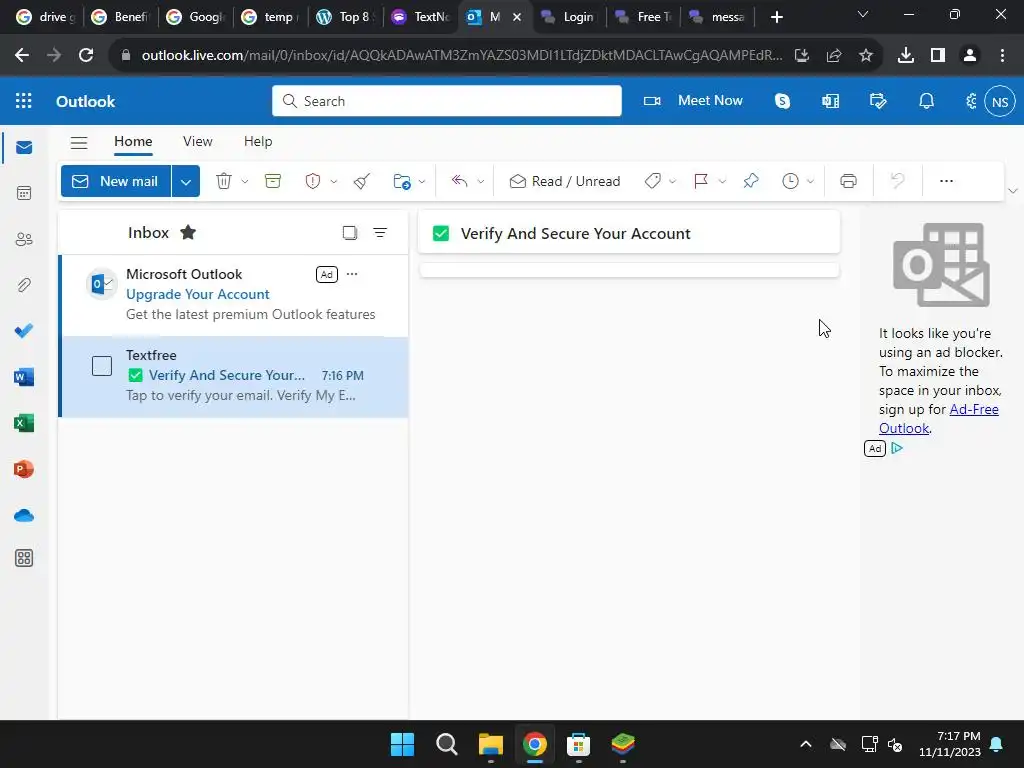1024x768 pixels.
Task: Open the Mail icon in left sidebar
Action: point(24,147)
